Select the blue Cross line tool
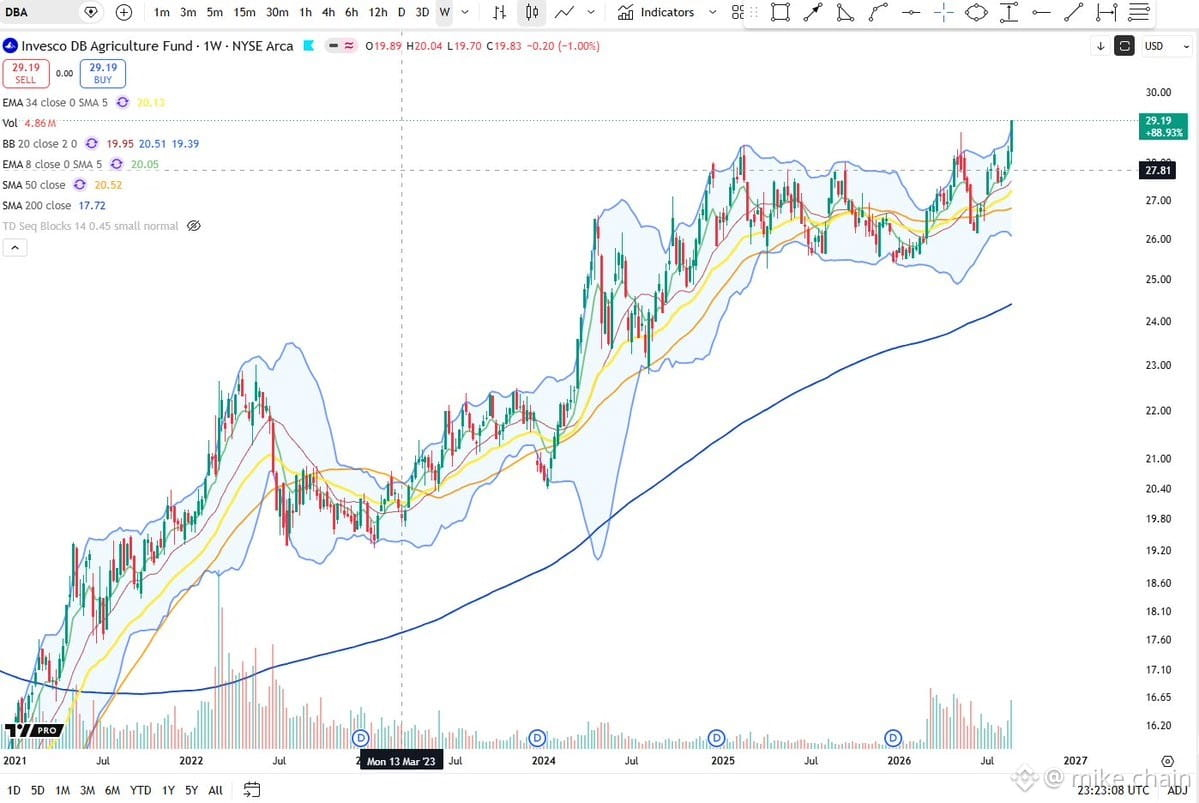The height and width of the screenshot is (803, 1199). [944, 12]
